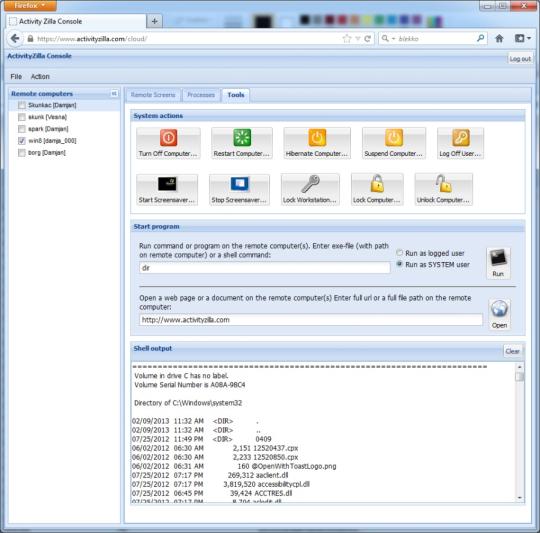Click the shell output scrollbar thumb
The height and width of the screenshot is (533, 540).
coord(519,376)
